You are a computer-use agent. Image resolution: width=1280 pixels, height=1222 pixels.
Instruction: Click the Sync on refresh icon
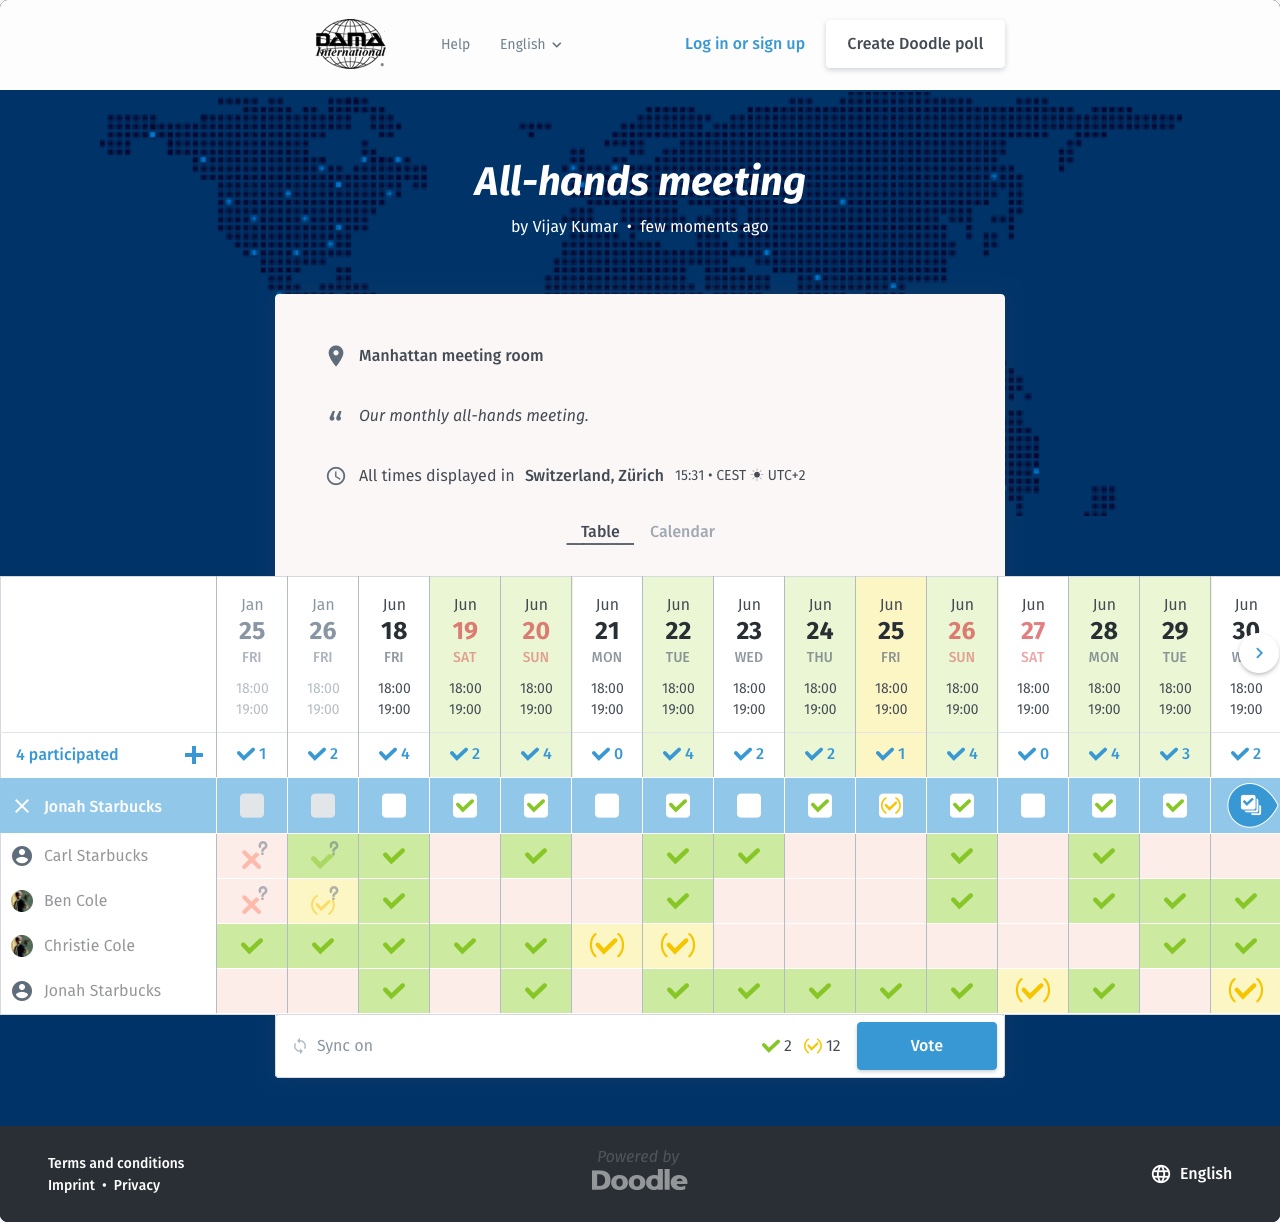(300, 1046)
